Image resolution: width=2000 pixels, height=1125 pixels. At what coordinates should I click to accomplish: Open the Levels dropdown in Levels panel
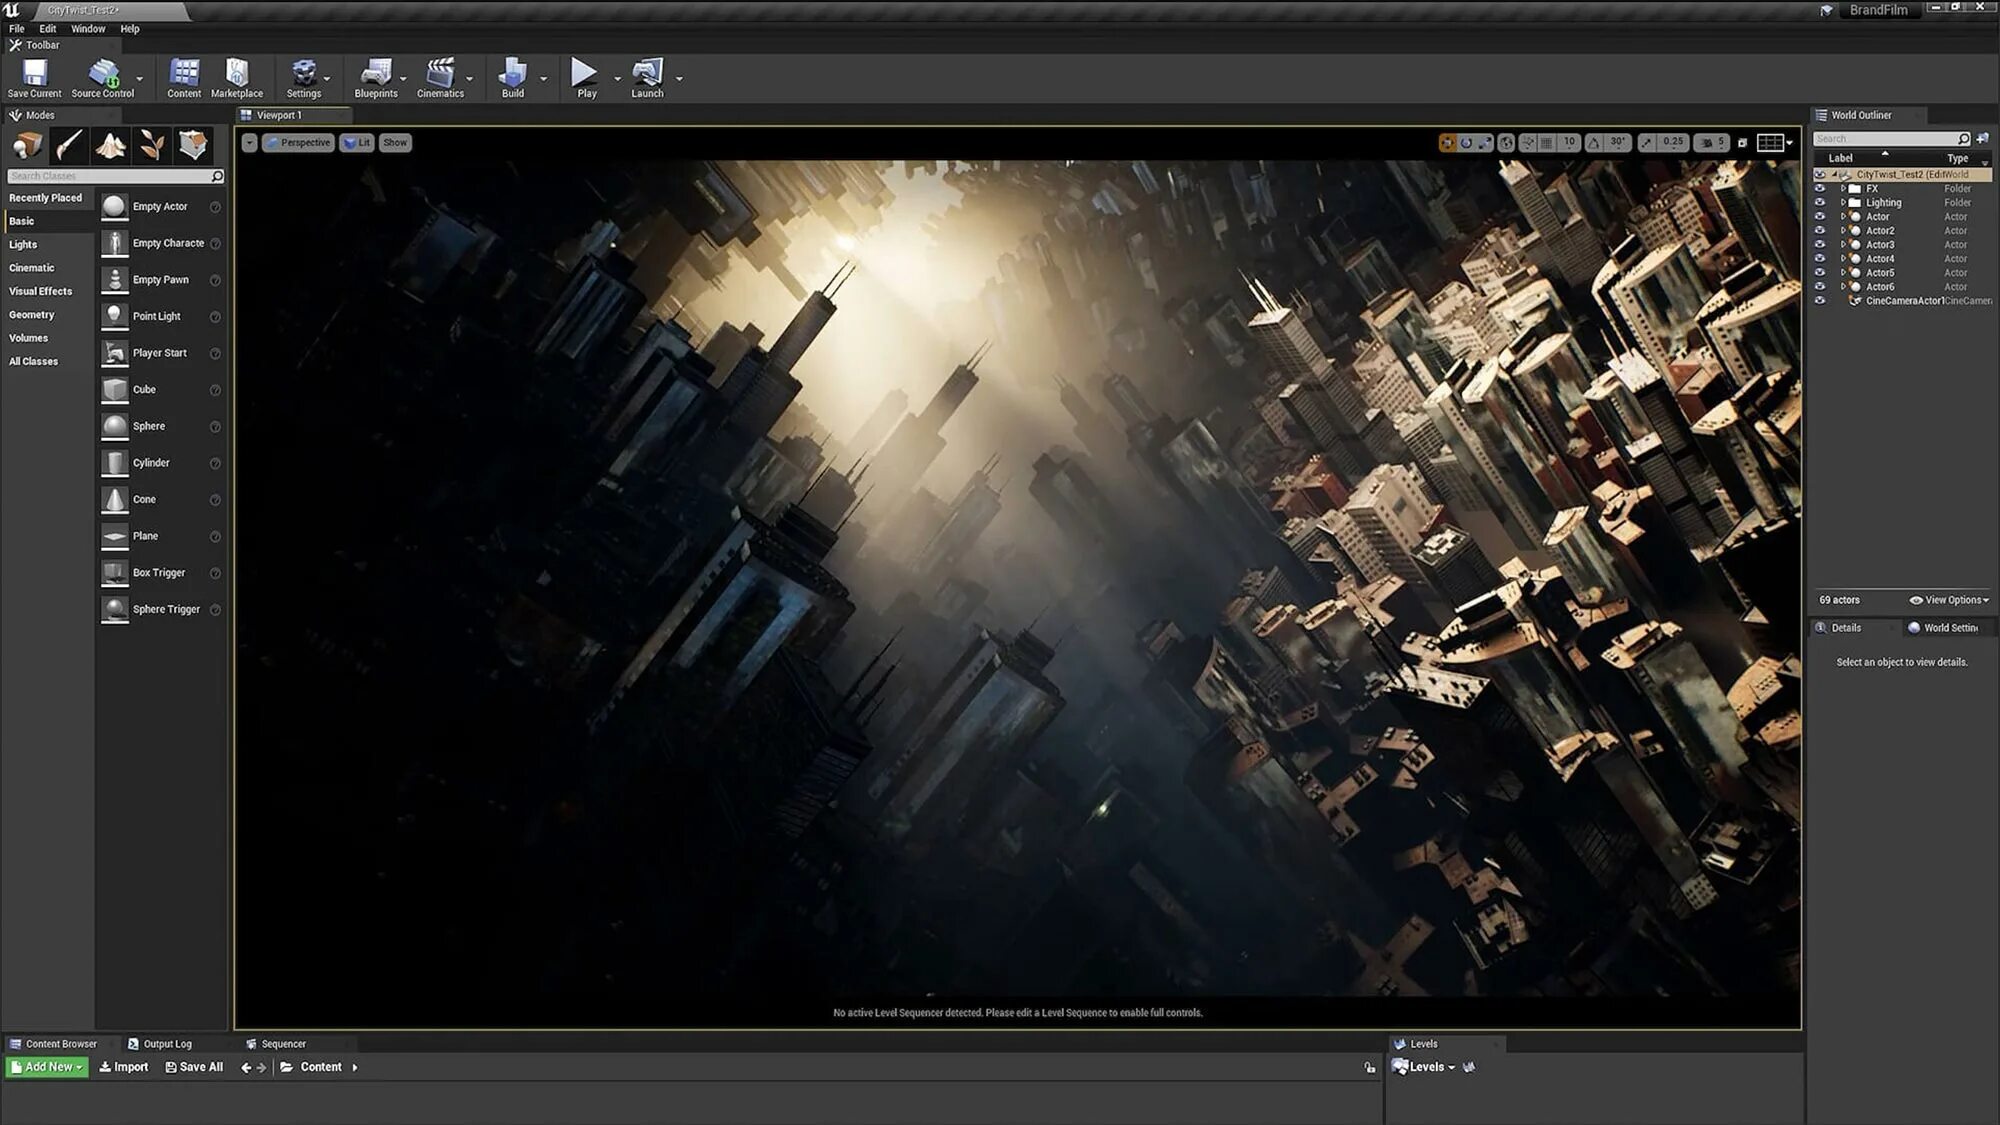pyautogui.click(x=1424, y=1067)
